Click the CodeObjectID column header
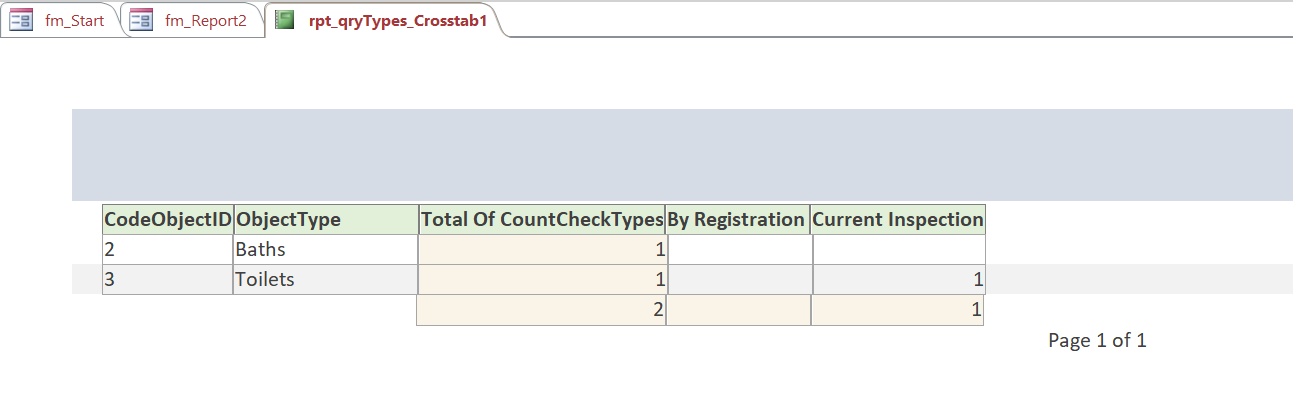The width and height of the screenshot is (1293, 404). pos(168,219)
